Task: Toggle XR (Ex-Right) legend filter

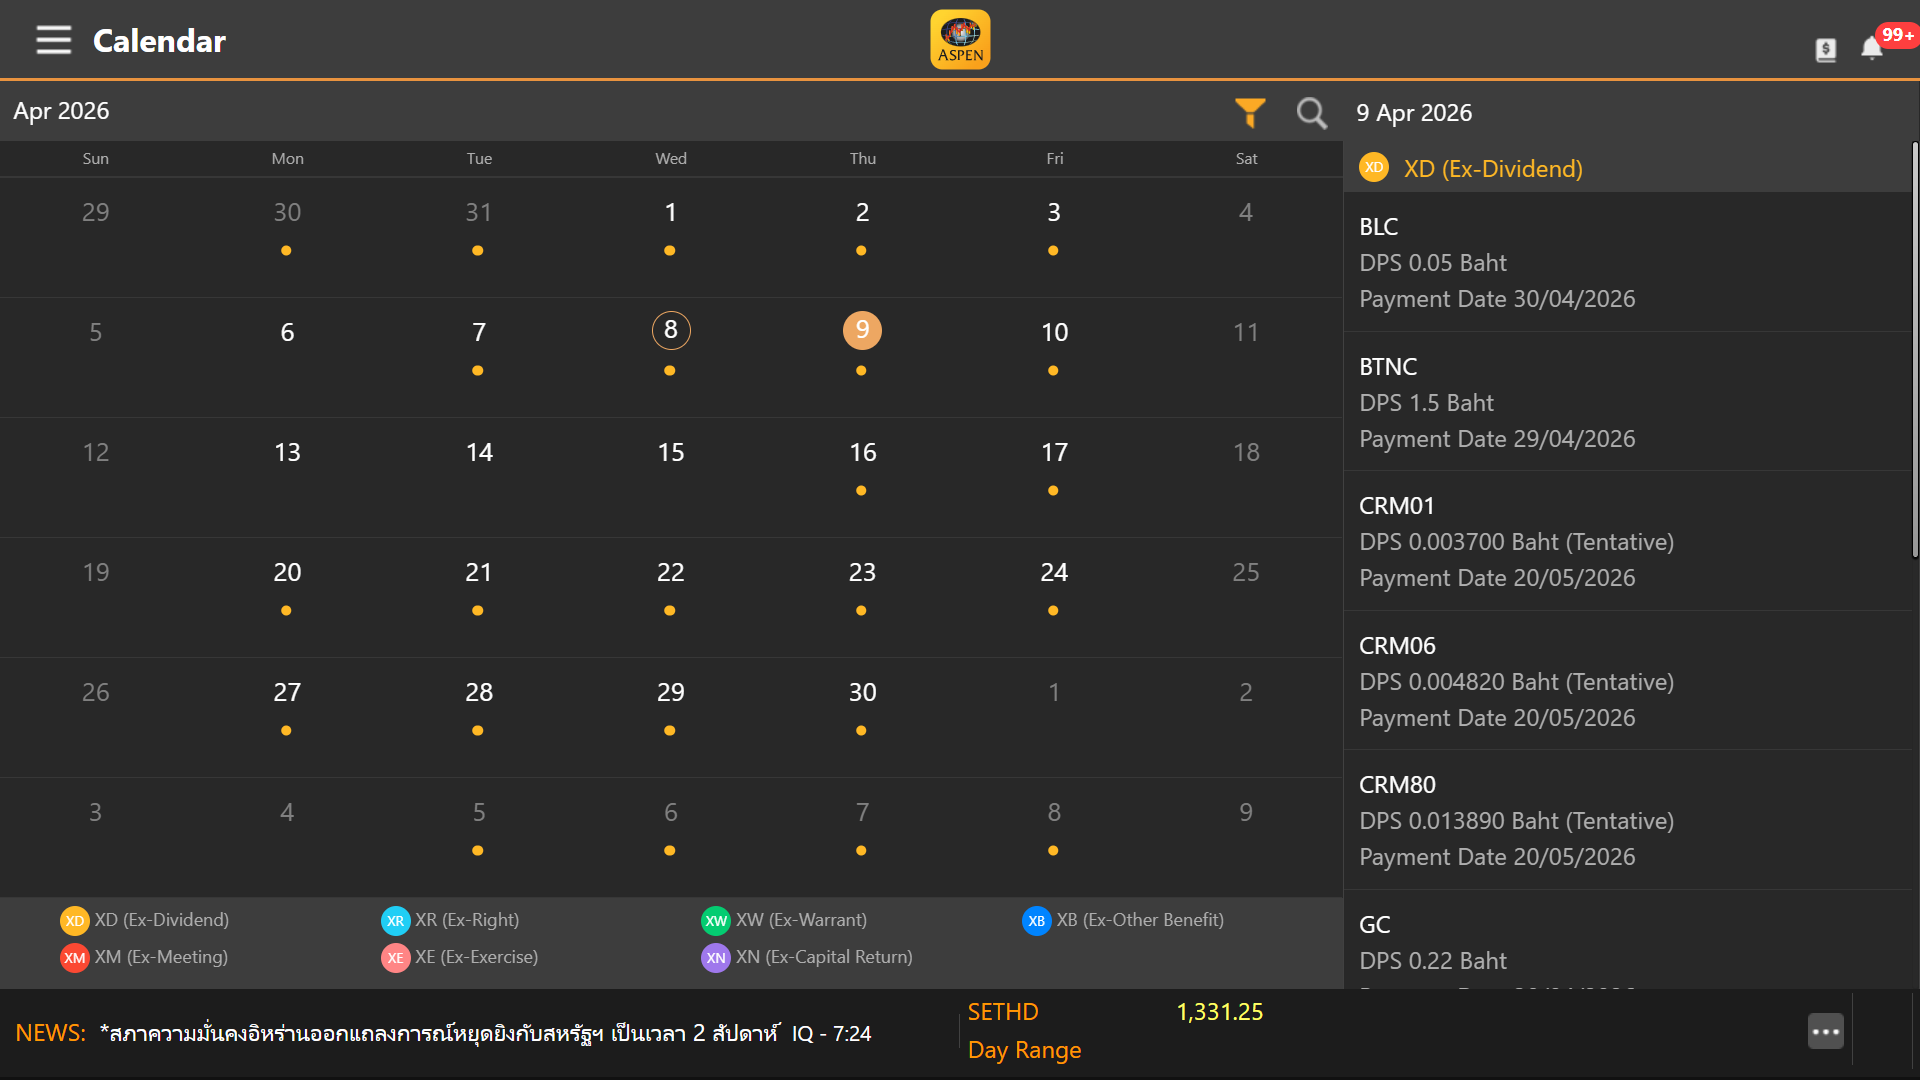Action: 450,920
